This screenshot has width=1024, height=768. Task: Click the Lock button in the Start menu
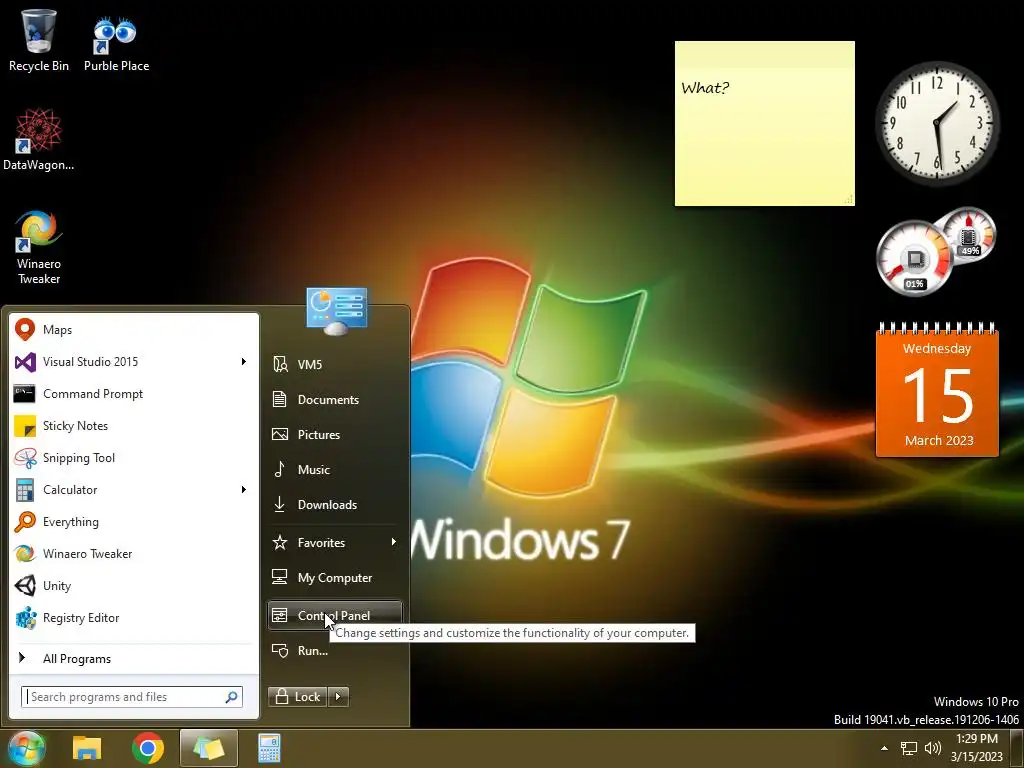click(x=298, y=697)
